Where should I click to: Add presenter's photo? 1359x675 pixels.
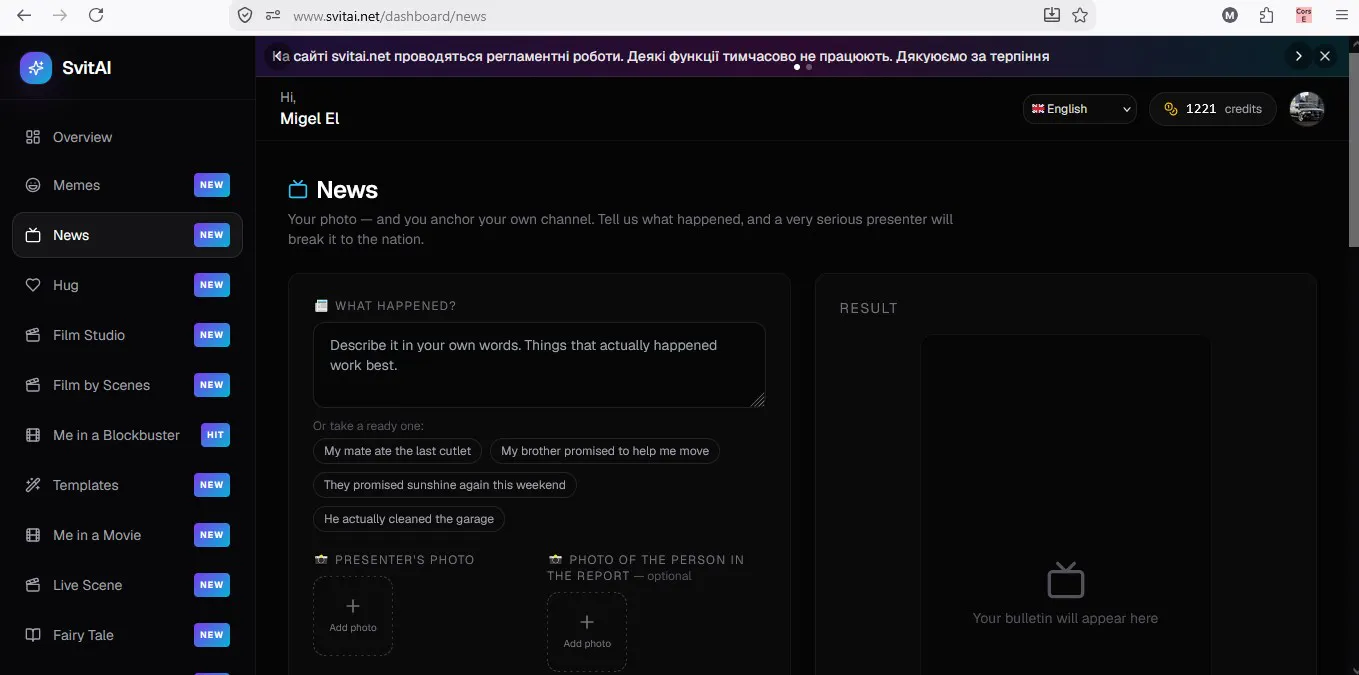pyautogui.click(x=353, y=616)
